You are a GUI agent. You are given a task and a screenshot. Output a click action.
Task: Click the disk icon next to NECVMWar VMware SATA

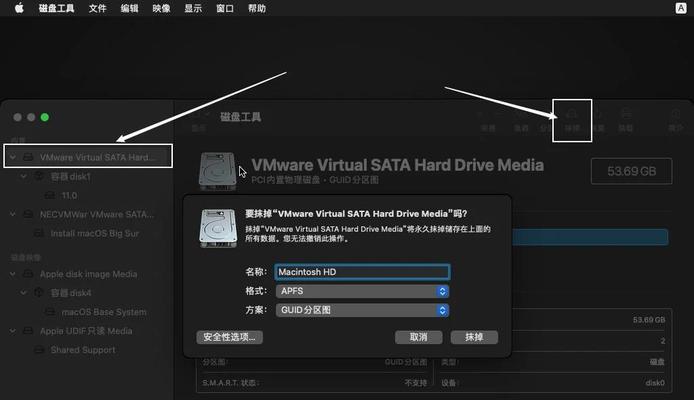[28, 214]
